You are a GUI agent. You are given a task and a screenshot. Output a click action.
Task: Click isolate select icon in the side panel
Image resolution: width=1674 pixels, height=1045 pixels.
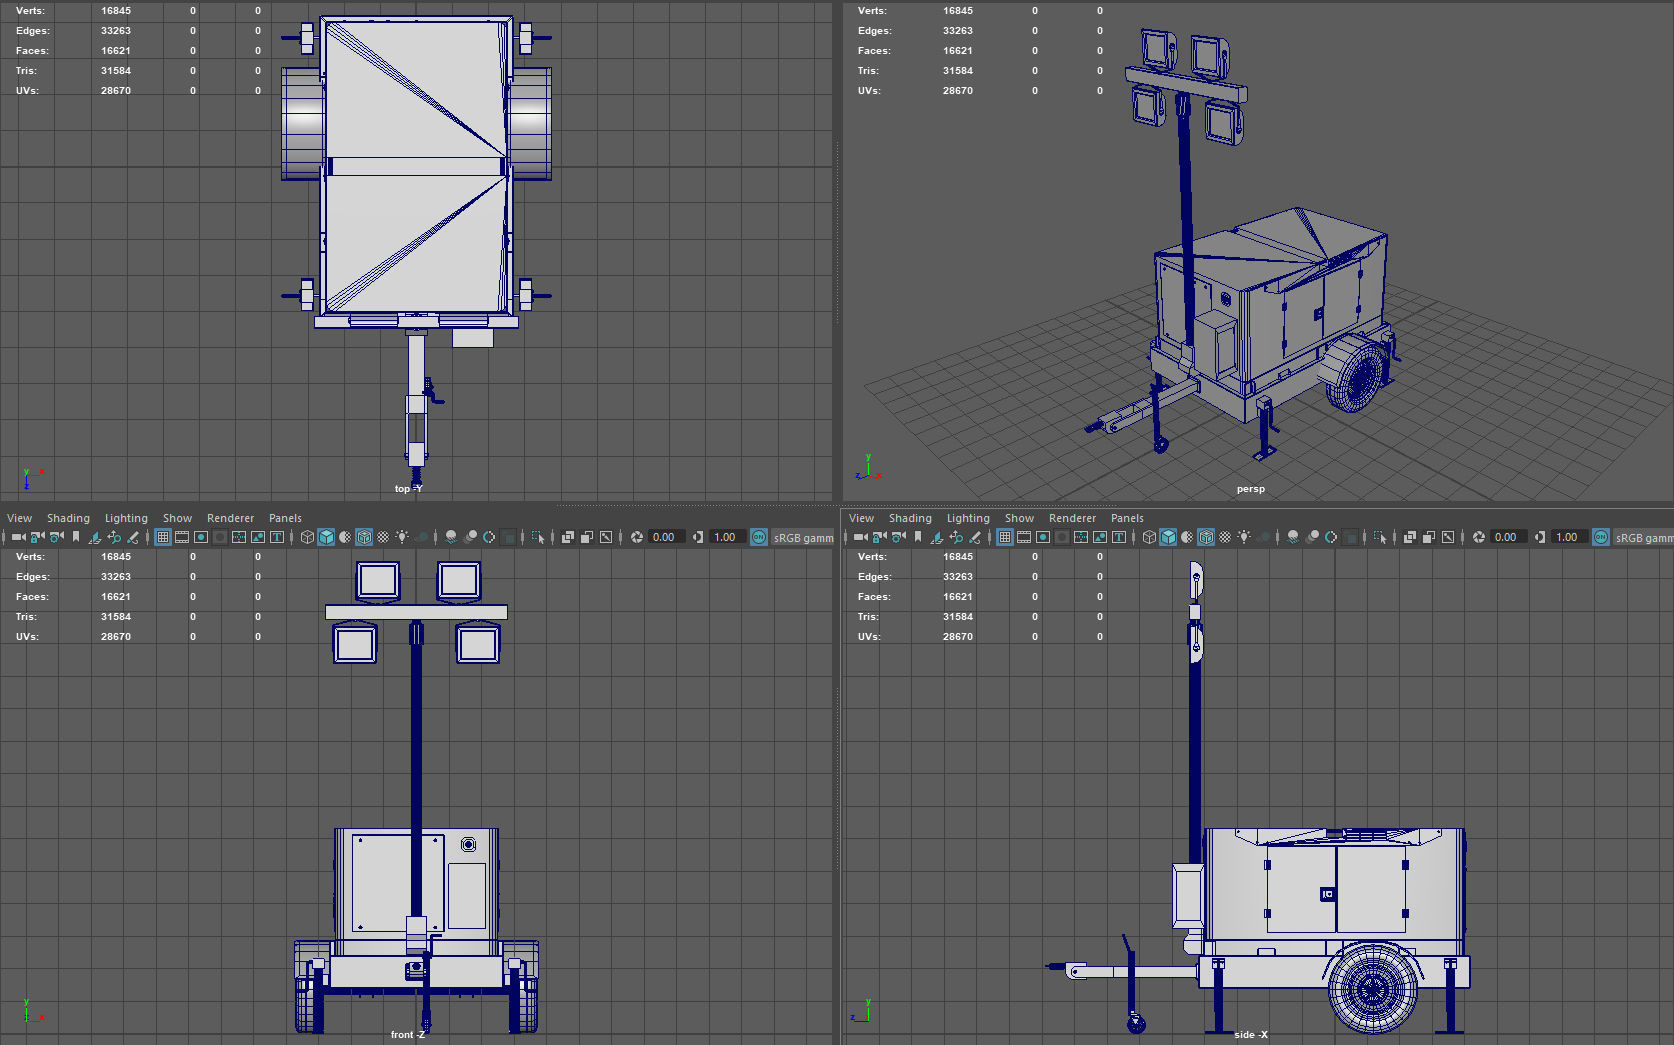pos(1380,537)
